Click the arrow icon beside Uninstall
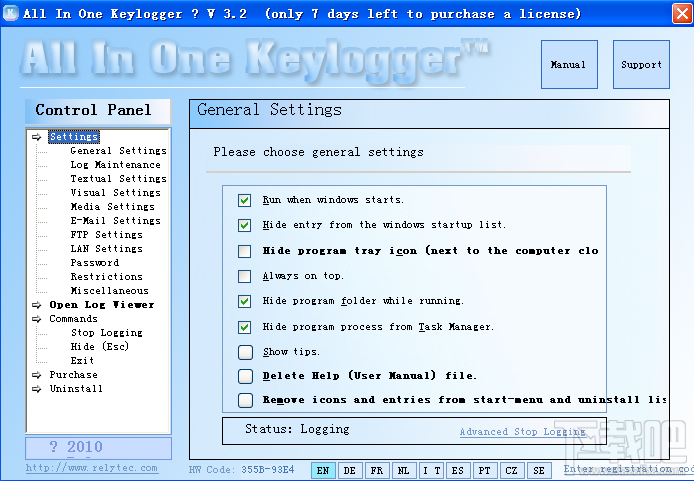Image resolution: width=694 pixels, height=481 pixels. point(37,389)
